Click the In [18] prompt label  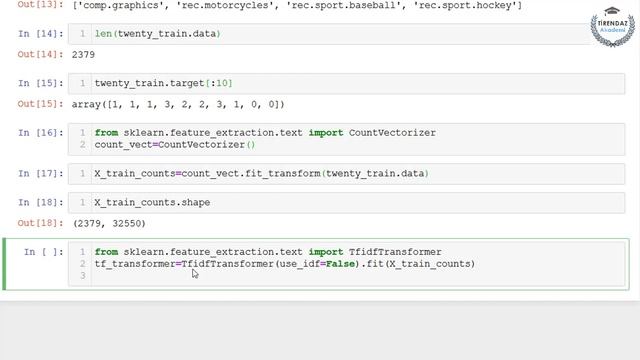point(41,202)
